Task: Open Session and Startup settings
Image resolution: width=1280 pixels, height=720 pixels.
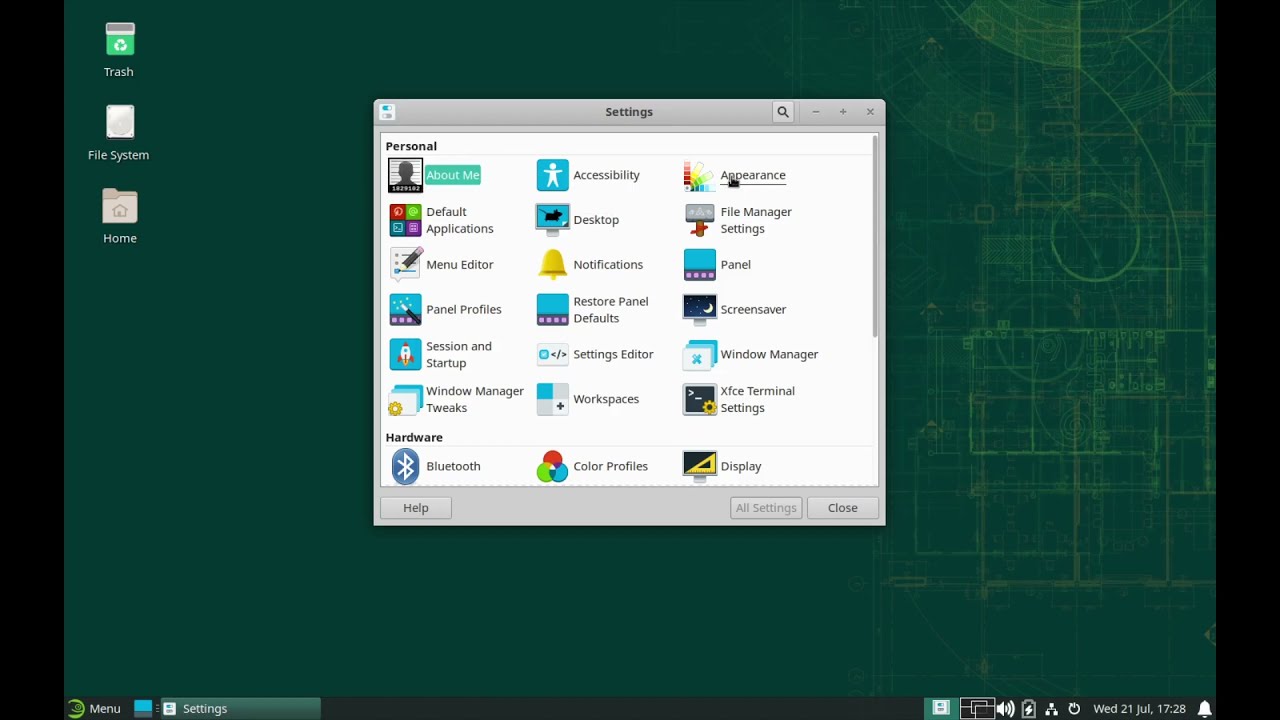Action: [441, 355]
